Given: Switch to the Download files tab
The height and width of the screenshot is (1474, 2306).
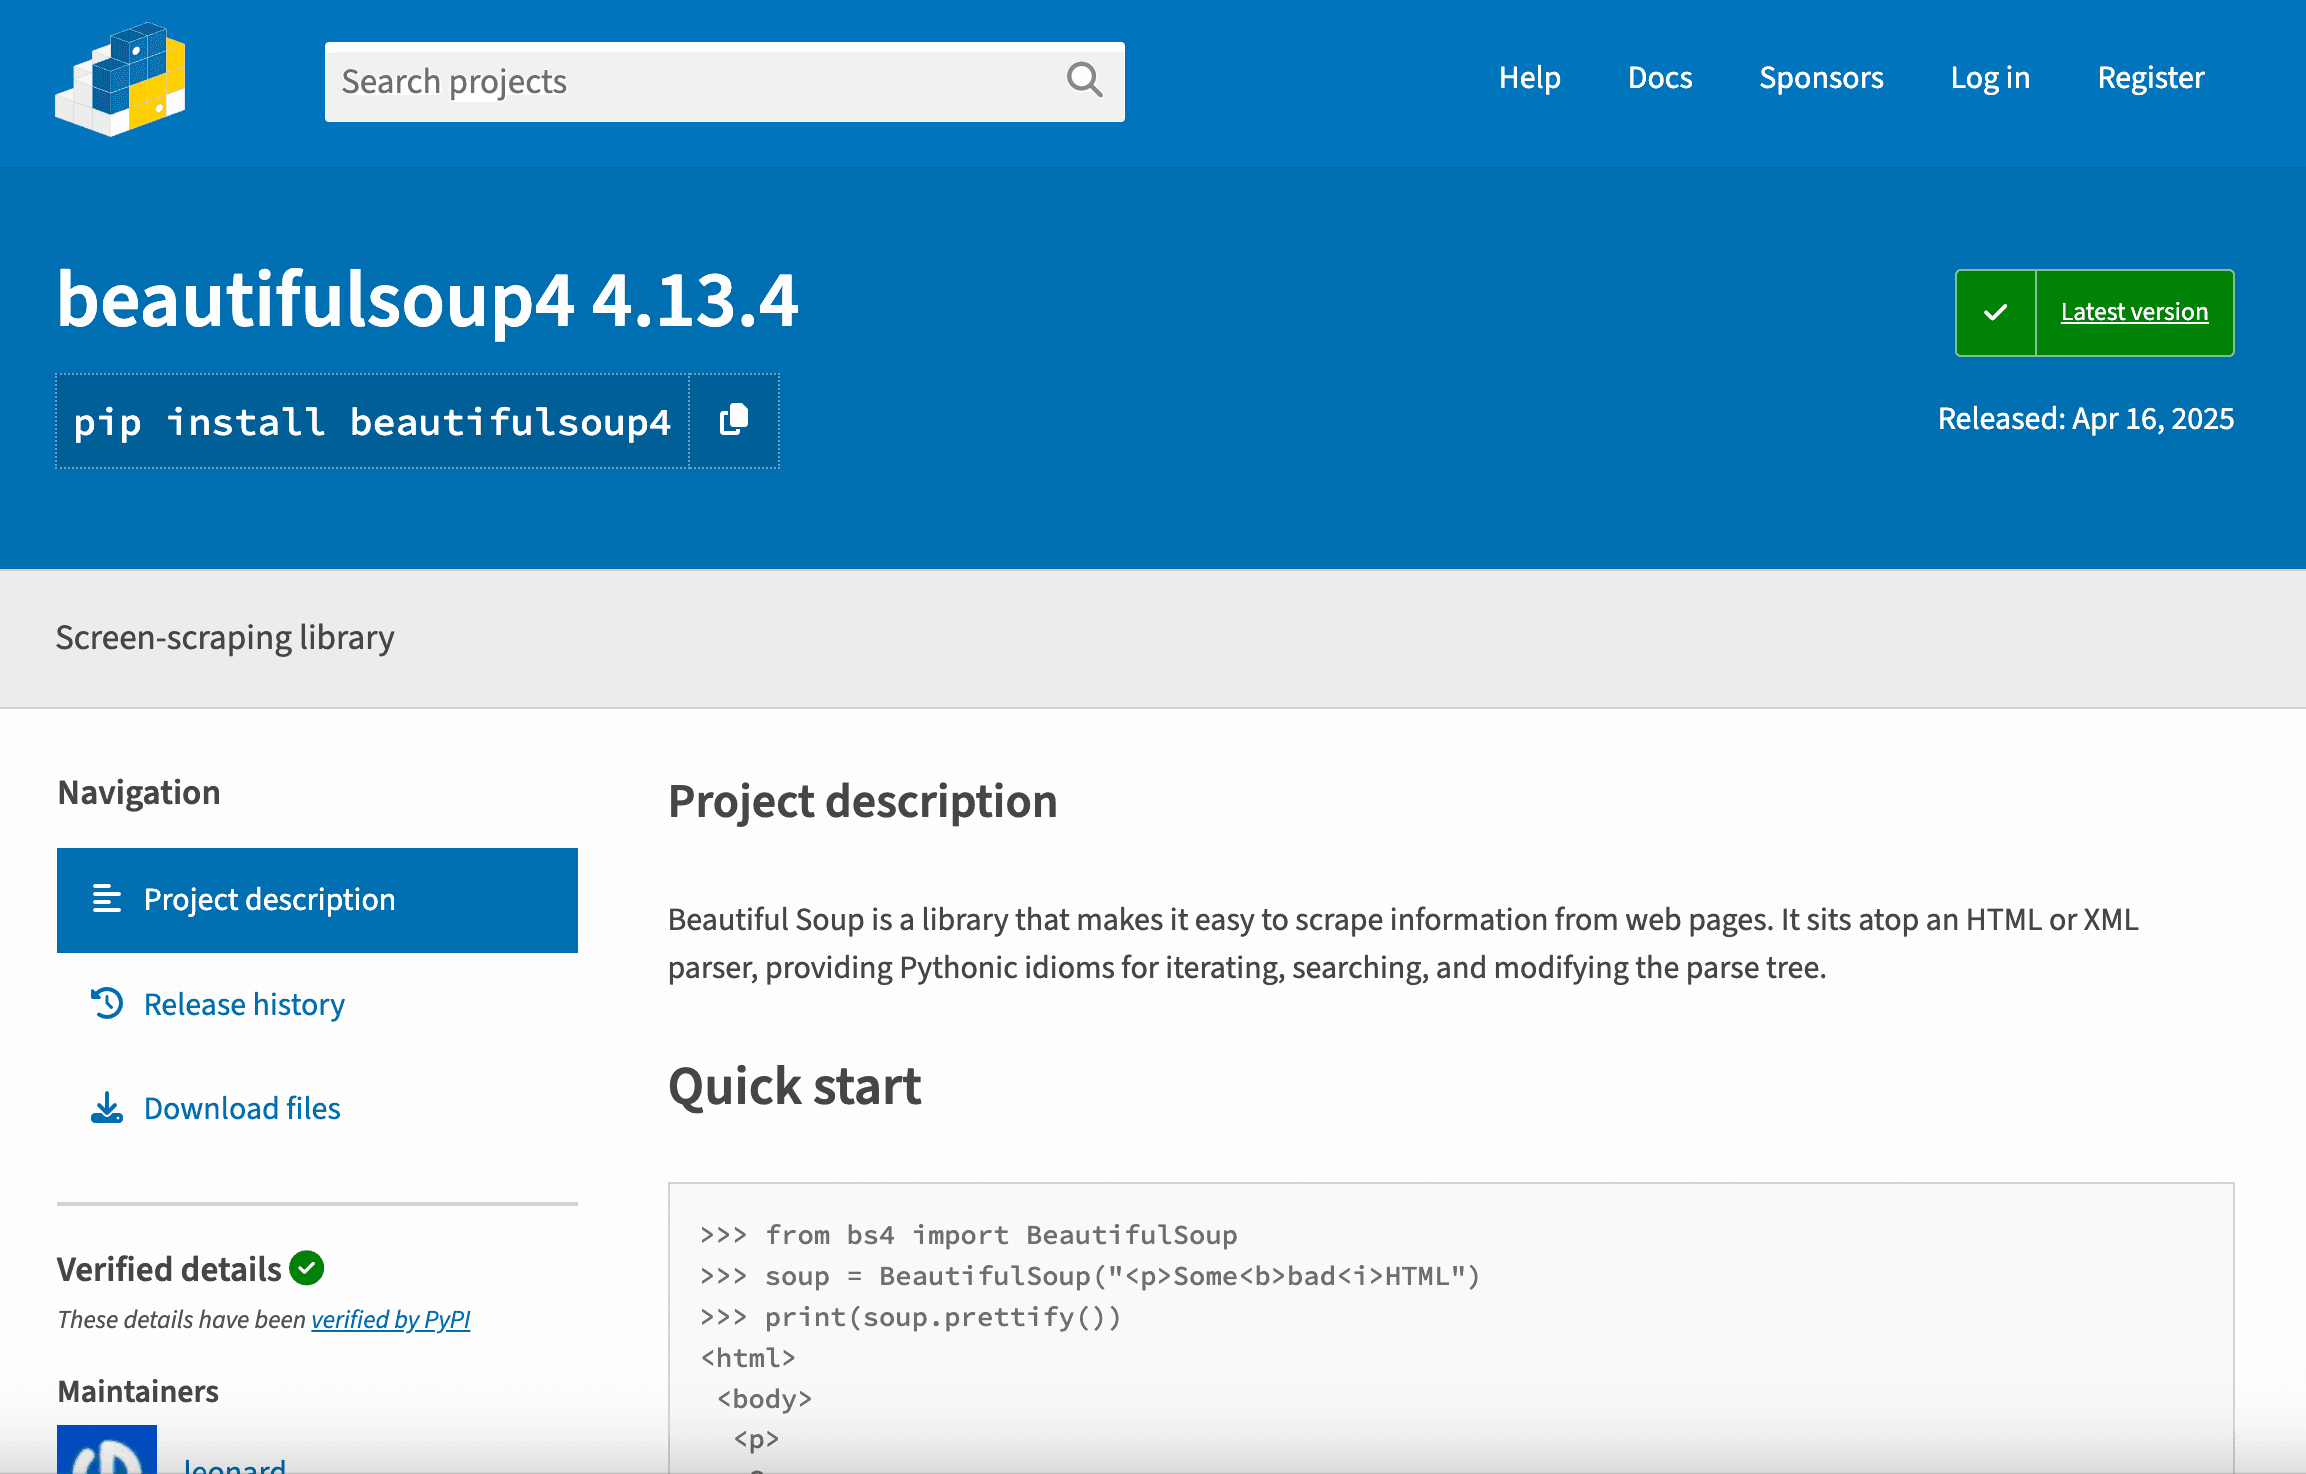Looking at the screenshot, I should pyautogui.click(x=317, y=1108).
